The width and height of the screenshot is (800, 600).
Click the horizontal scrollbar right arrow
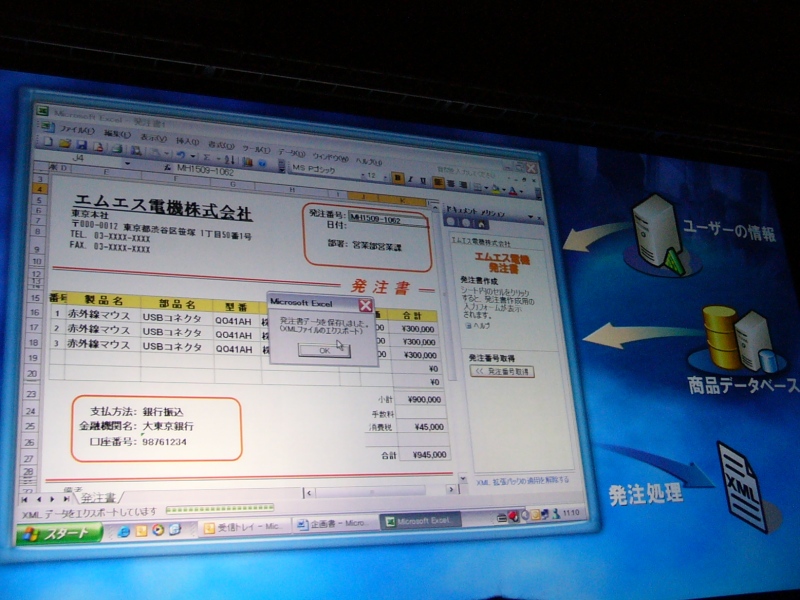(451, 489)
